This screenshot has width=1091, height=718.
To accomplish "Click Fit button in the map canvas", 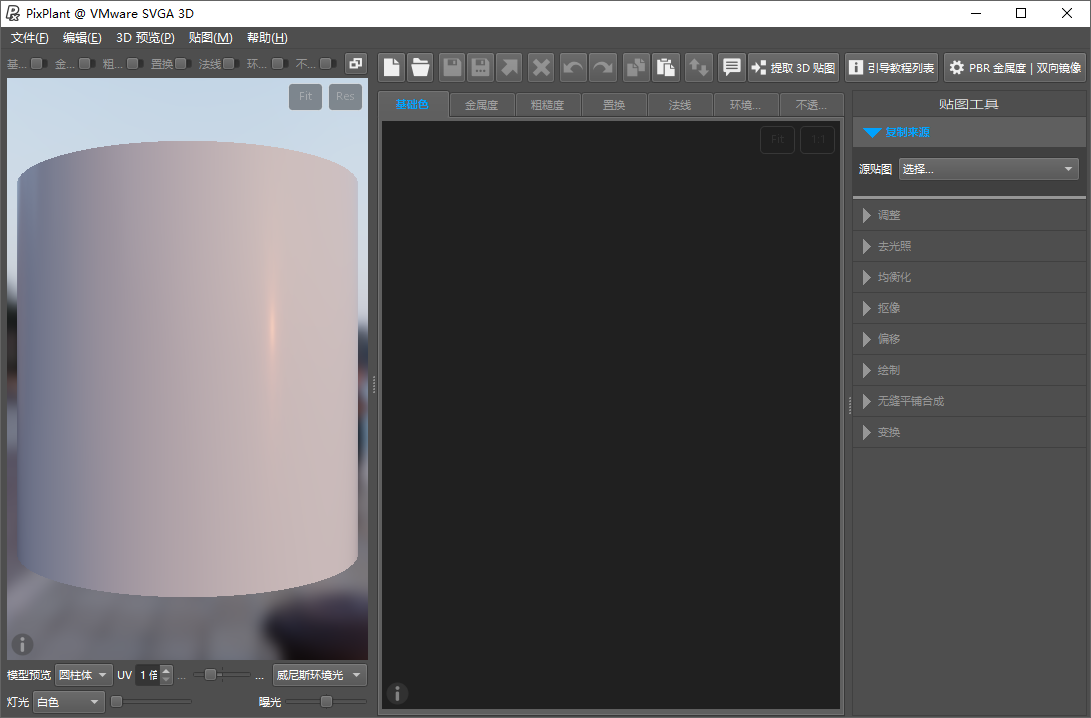I will tap(777, 139).
